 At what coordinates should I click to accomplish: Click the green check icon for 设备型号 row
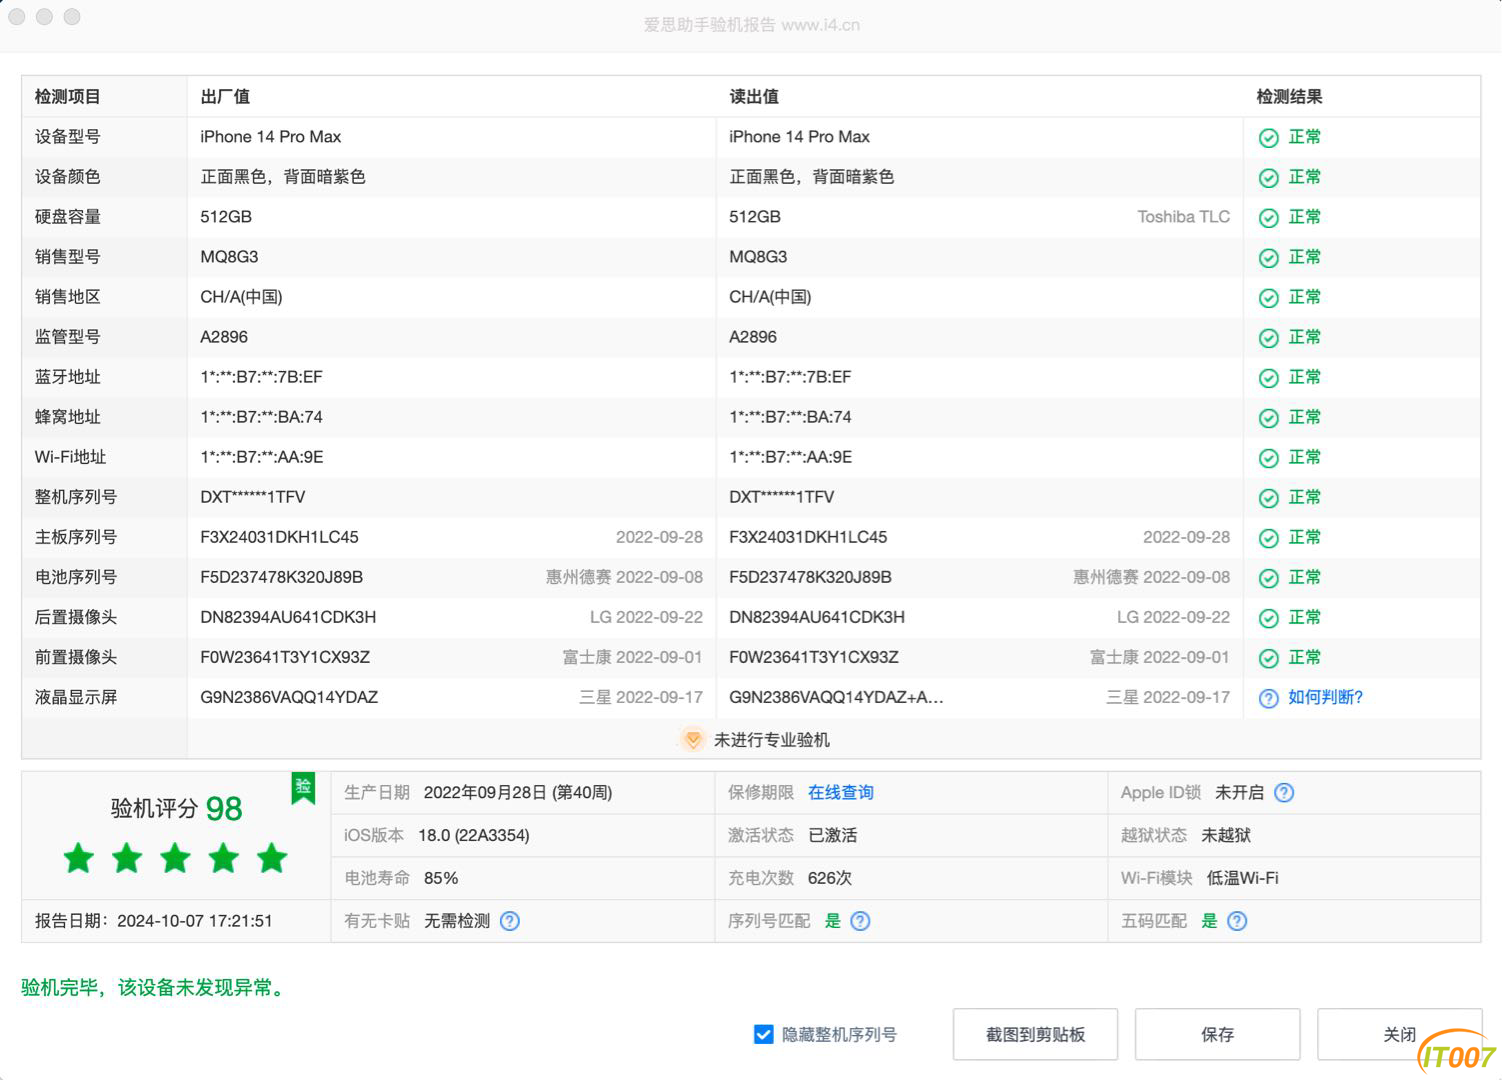coord(1268,138)
